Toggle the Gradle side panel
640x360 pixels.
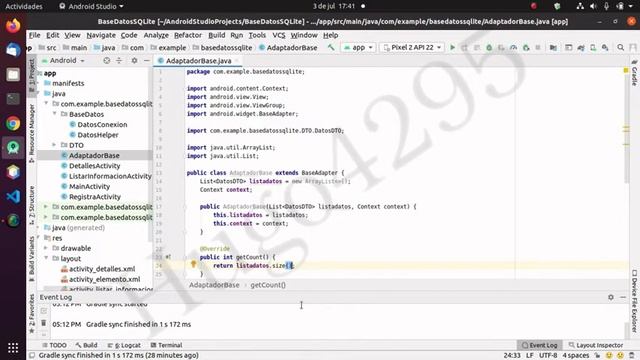[x=634, y=73]
